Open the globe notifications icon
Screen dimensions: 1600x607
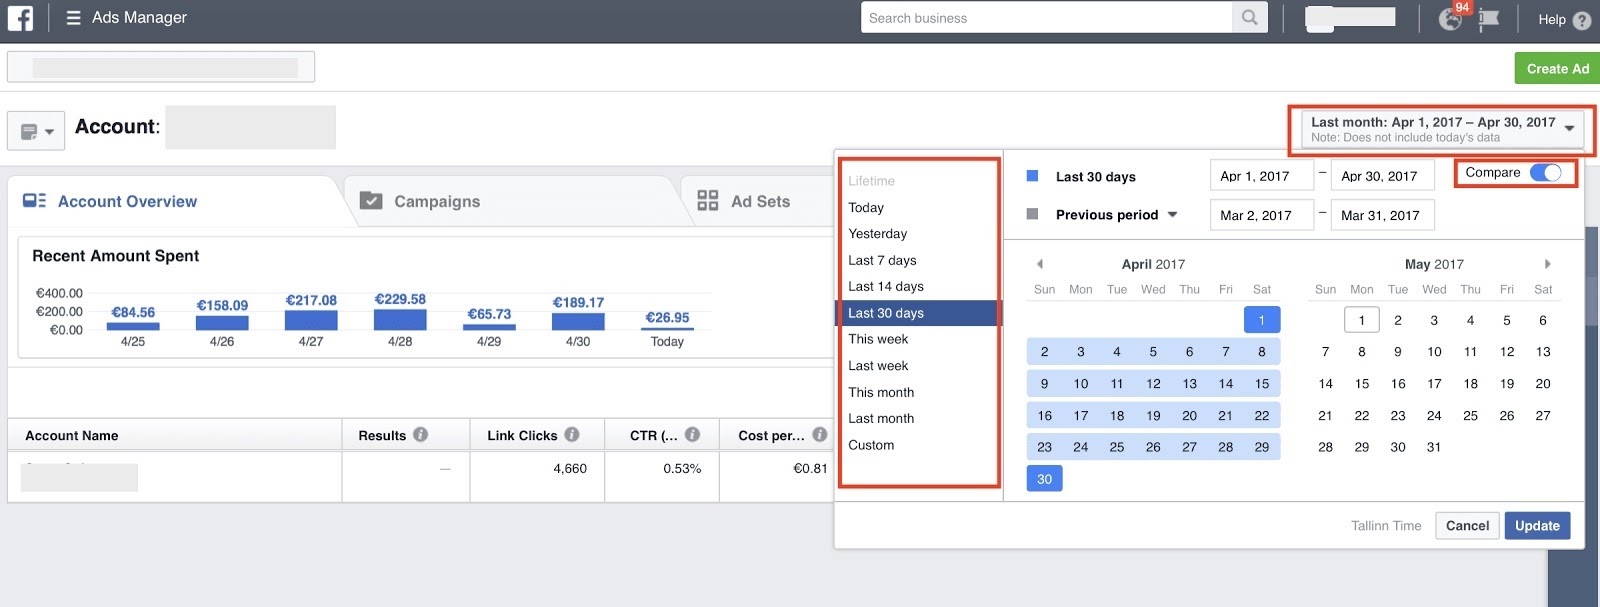1450,19
